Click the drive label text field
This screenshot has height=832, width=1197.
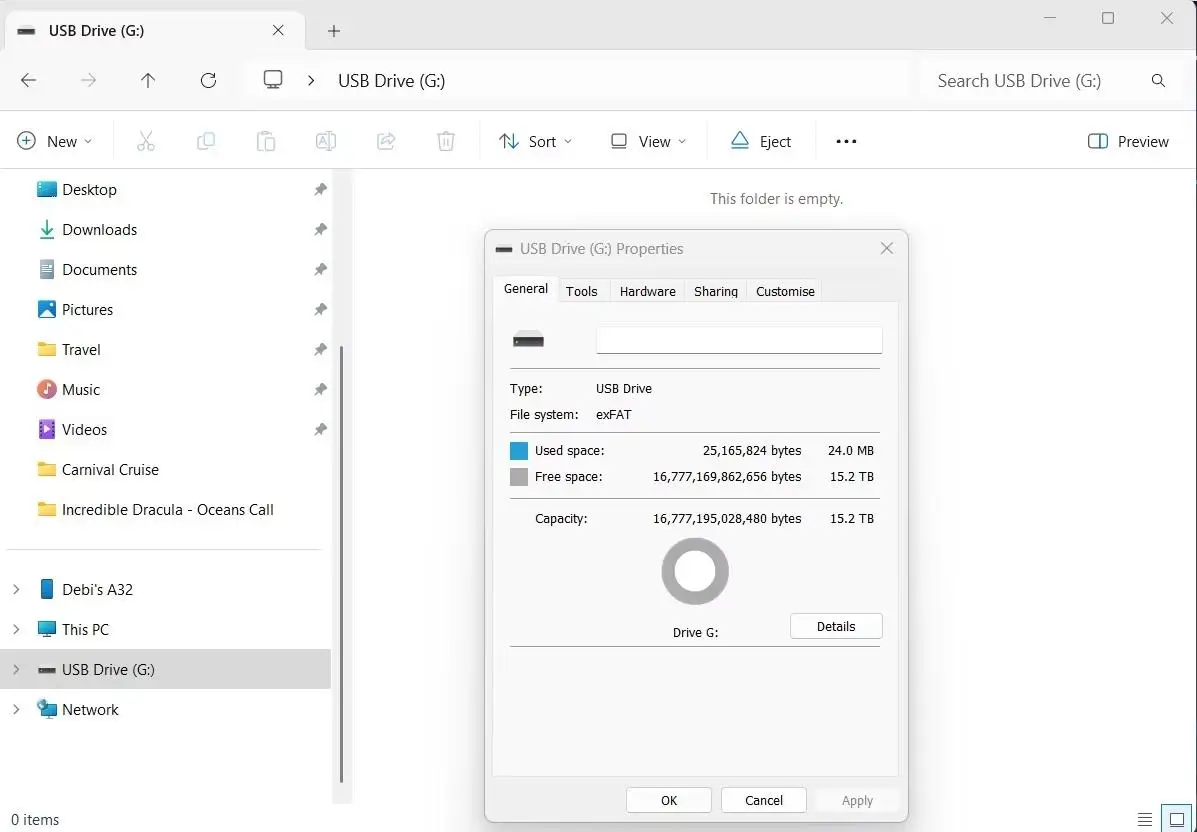point(739,340)
